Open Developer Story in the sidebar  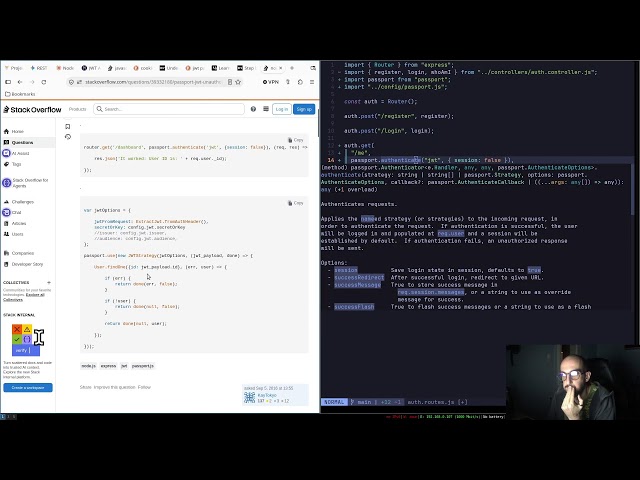pos(23,264)
